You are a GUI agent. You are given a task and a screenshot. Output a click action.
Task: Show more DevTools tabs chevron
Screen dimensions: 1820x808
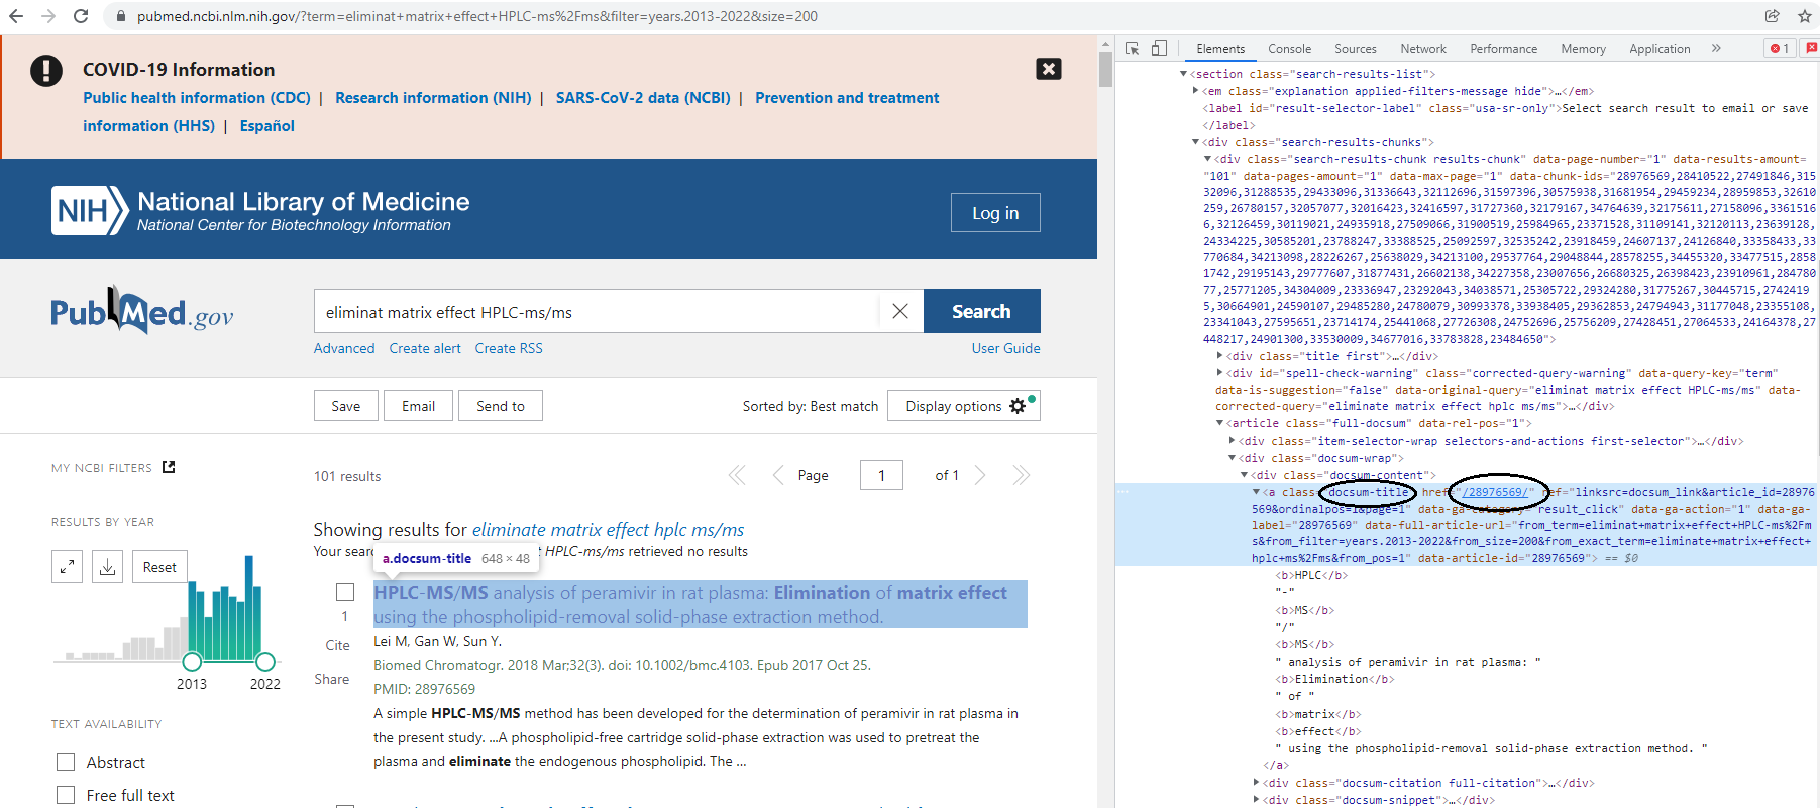pos(1716,48)
